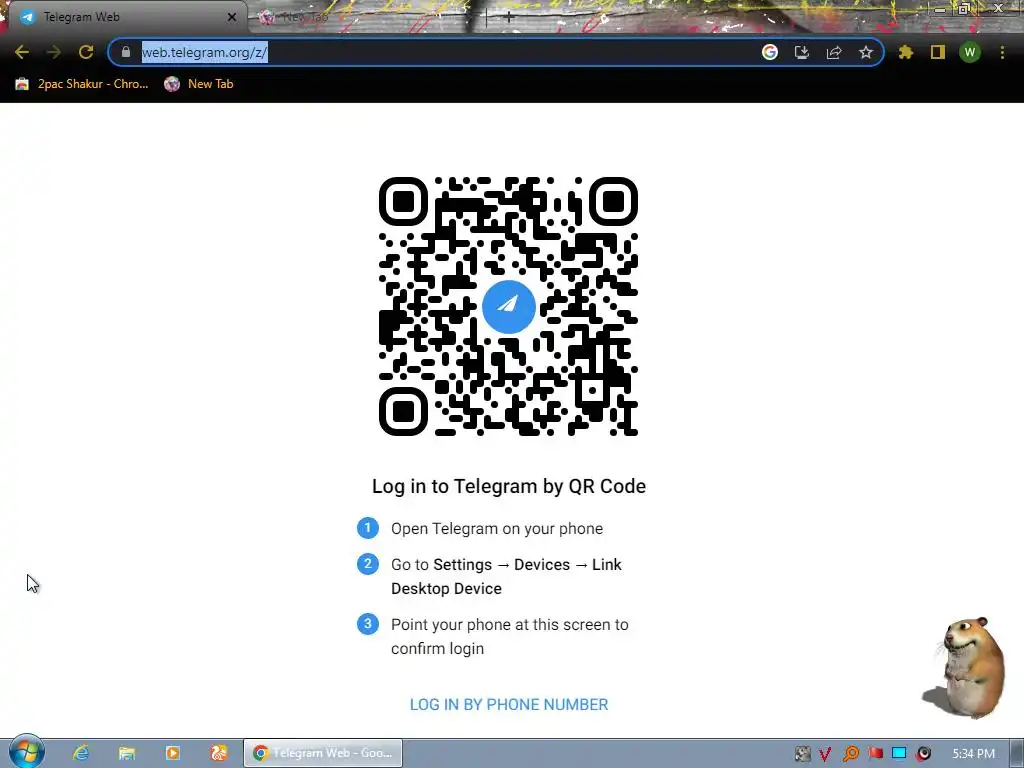Click the hamster desktop pet
The width and height of the screenshot is (1024, 768).
[x=966, y=667]
